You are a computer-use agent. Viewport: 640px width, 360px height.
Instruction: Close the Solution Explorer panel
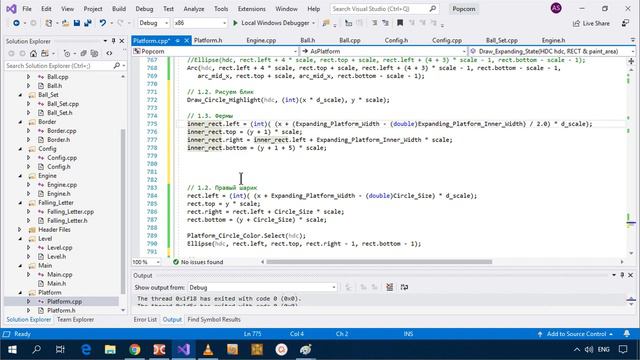[x=122, y=41]
